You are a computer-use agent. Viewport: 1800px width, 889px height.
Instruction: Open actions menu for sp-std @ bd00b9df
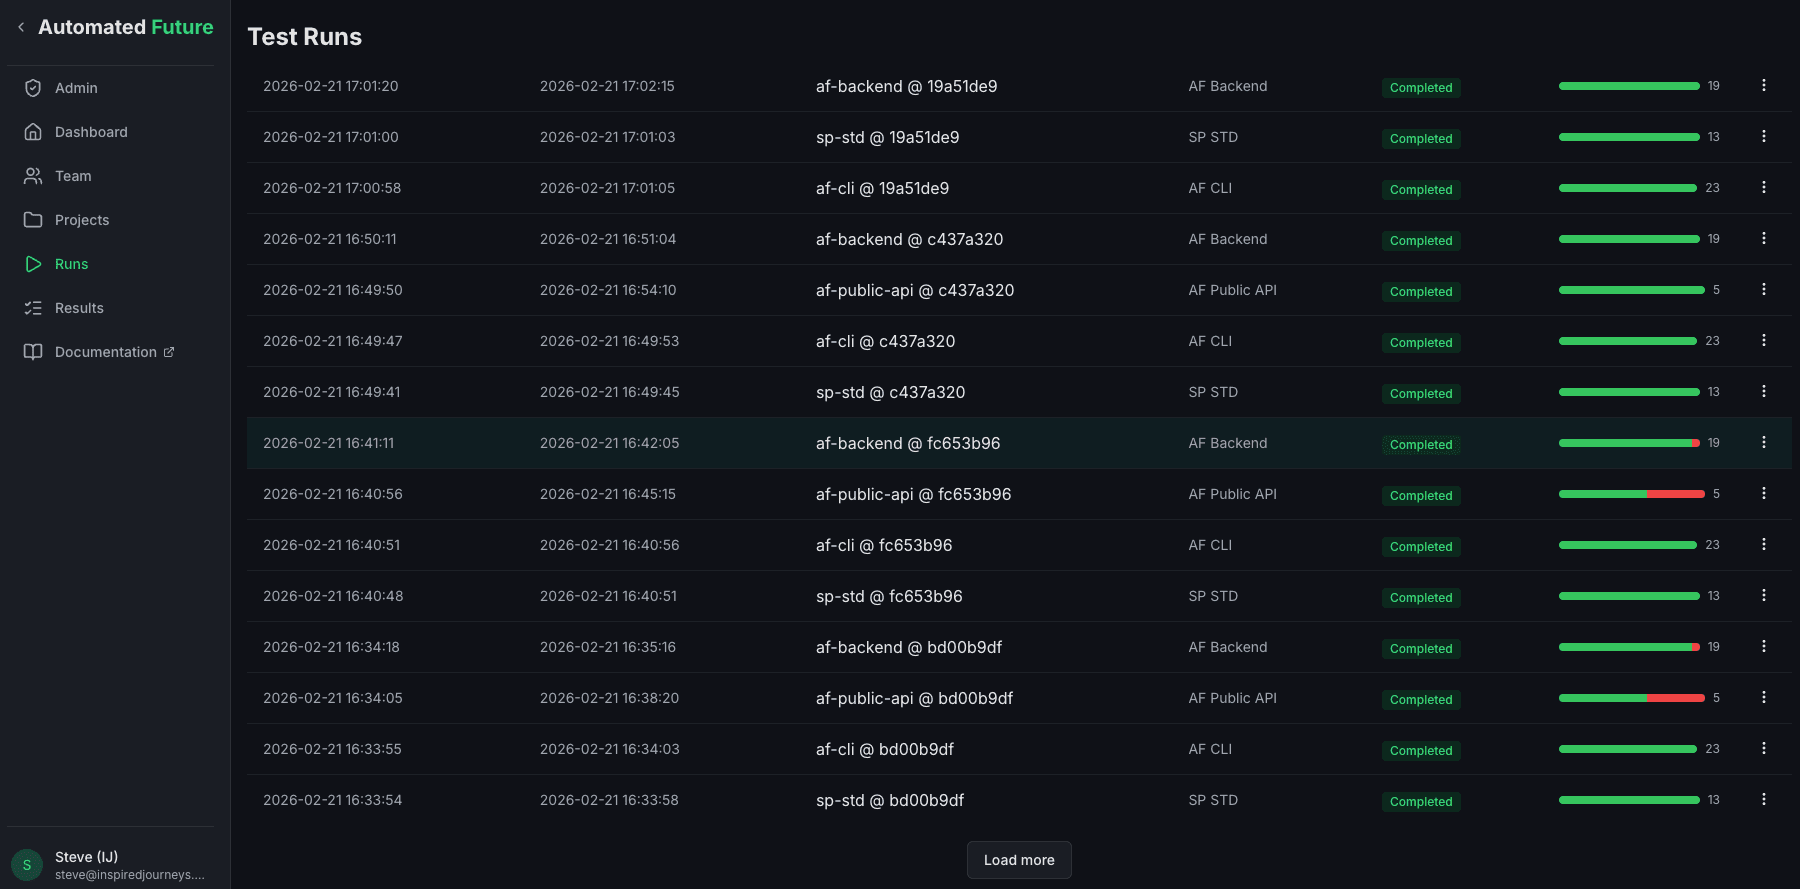click(1764, 799)
